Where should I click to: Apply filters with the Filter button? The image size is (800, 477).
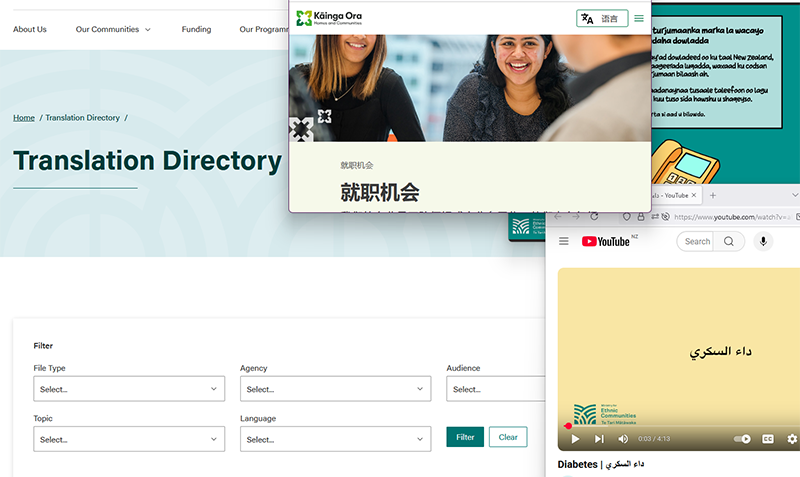465,437
